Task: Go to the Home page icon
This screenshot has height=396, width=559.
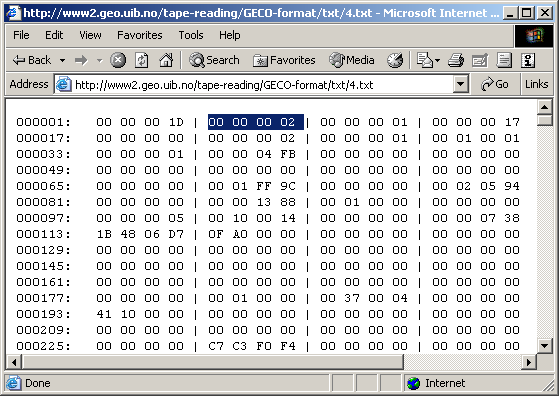Action: click(166, 60)
